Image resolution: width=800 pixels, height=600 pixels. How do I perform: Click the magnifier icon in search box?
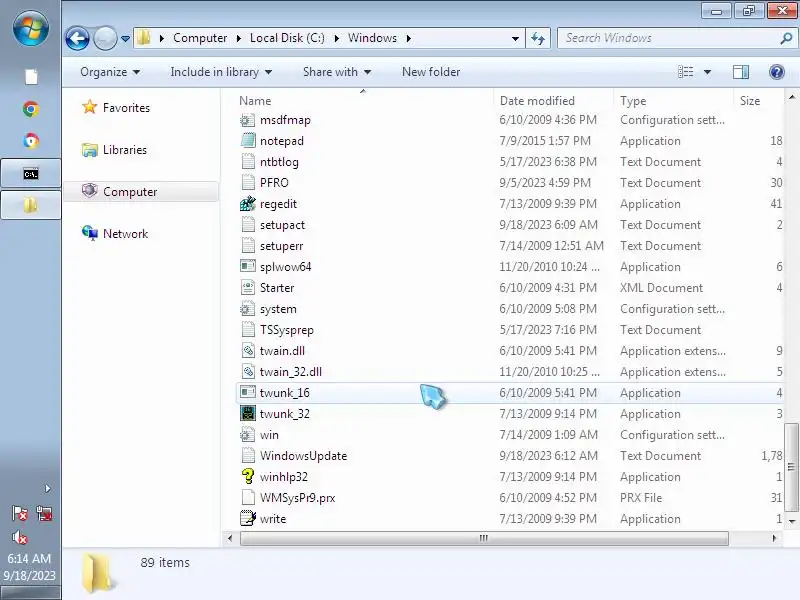[786, 38]
